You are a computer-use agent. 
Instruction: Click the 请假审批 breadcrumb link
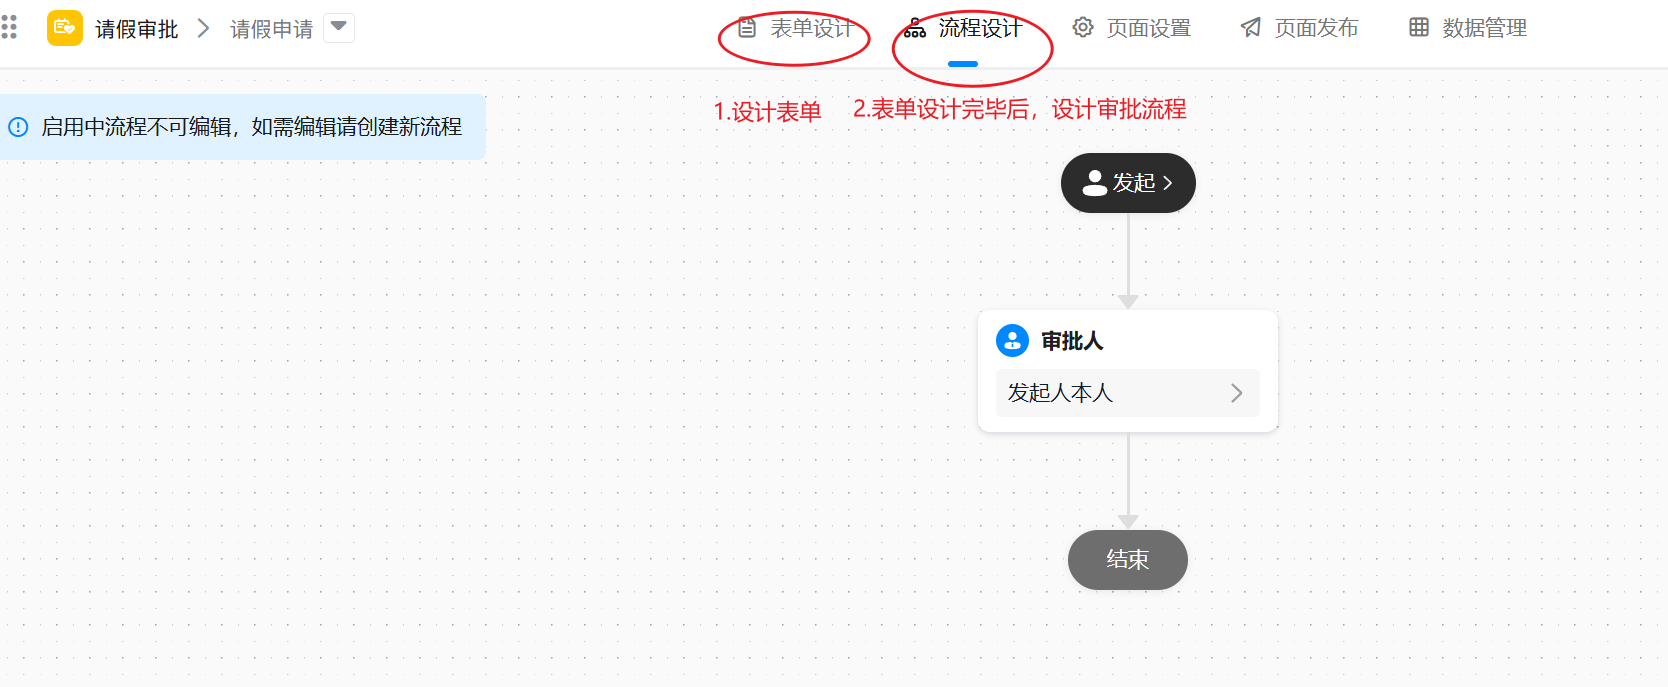point(137,29)
